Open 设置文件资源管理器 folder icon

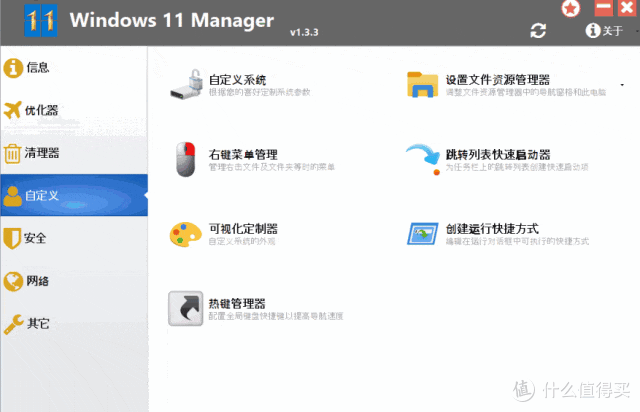(x=422, y=85)
